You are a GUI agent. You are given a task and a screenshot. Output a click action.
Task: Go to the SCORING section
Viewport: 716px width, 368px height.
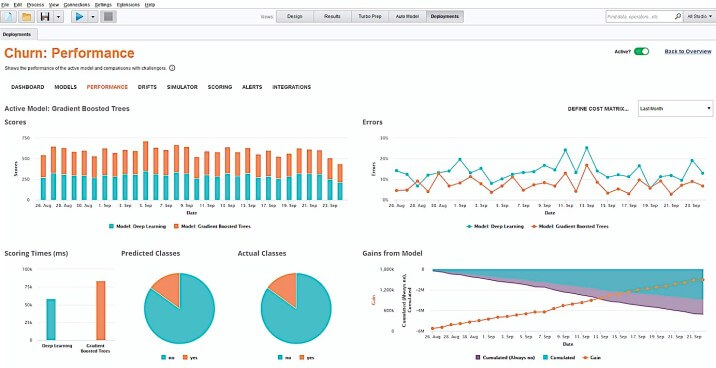(x=220, y=87)
